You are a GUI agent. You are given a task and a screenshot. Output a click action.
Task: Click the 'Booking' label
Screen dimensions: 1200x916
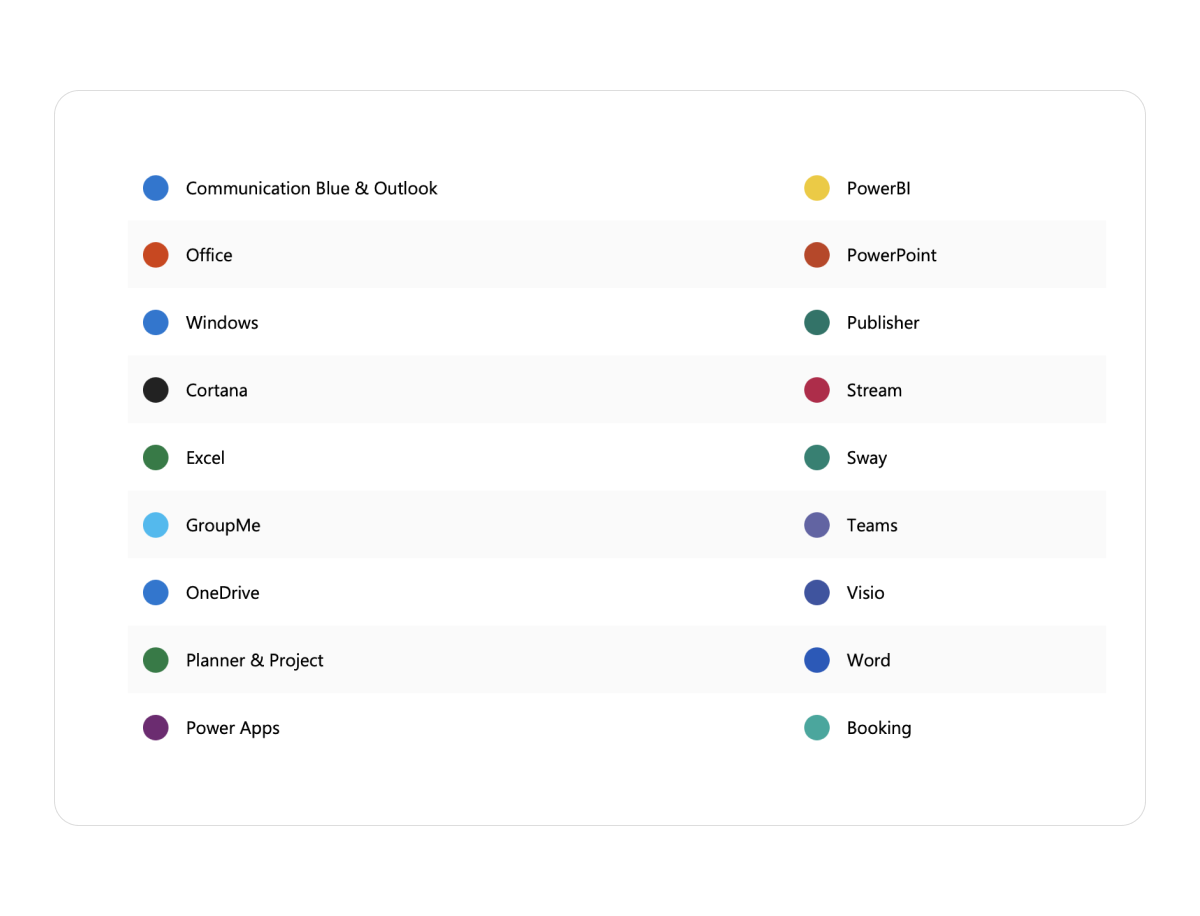click(x=879, y=728)
